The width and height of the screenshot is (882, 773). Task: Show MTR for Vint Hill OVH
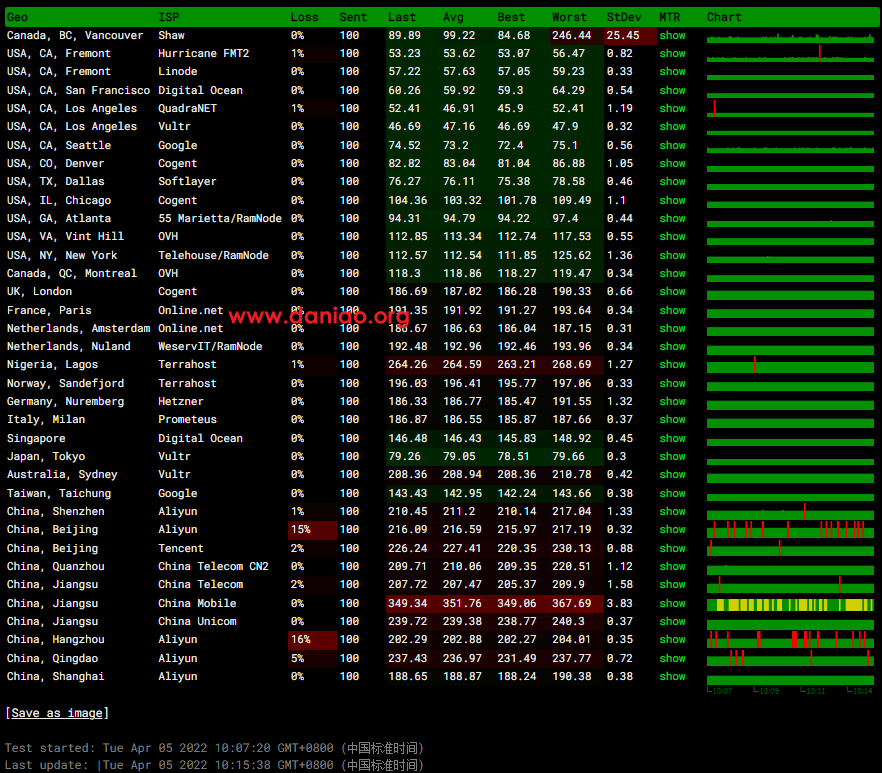point(672,236)
